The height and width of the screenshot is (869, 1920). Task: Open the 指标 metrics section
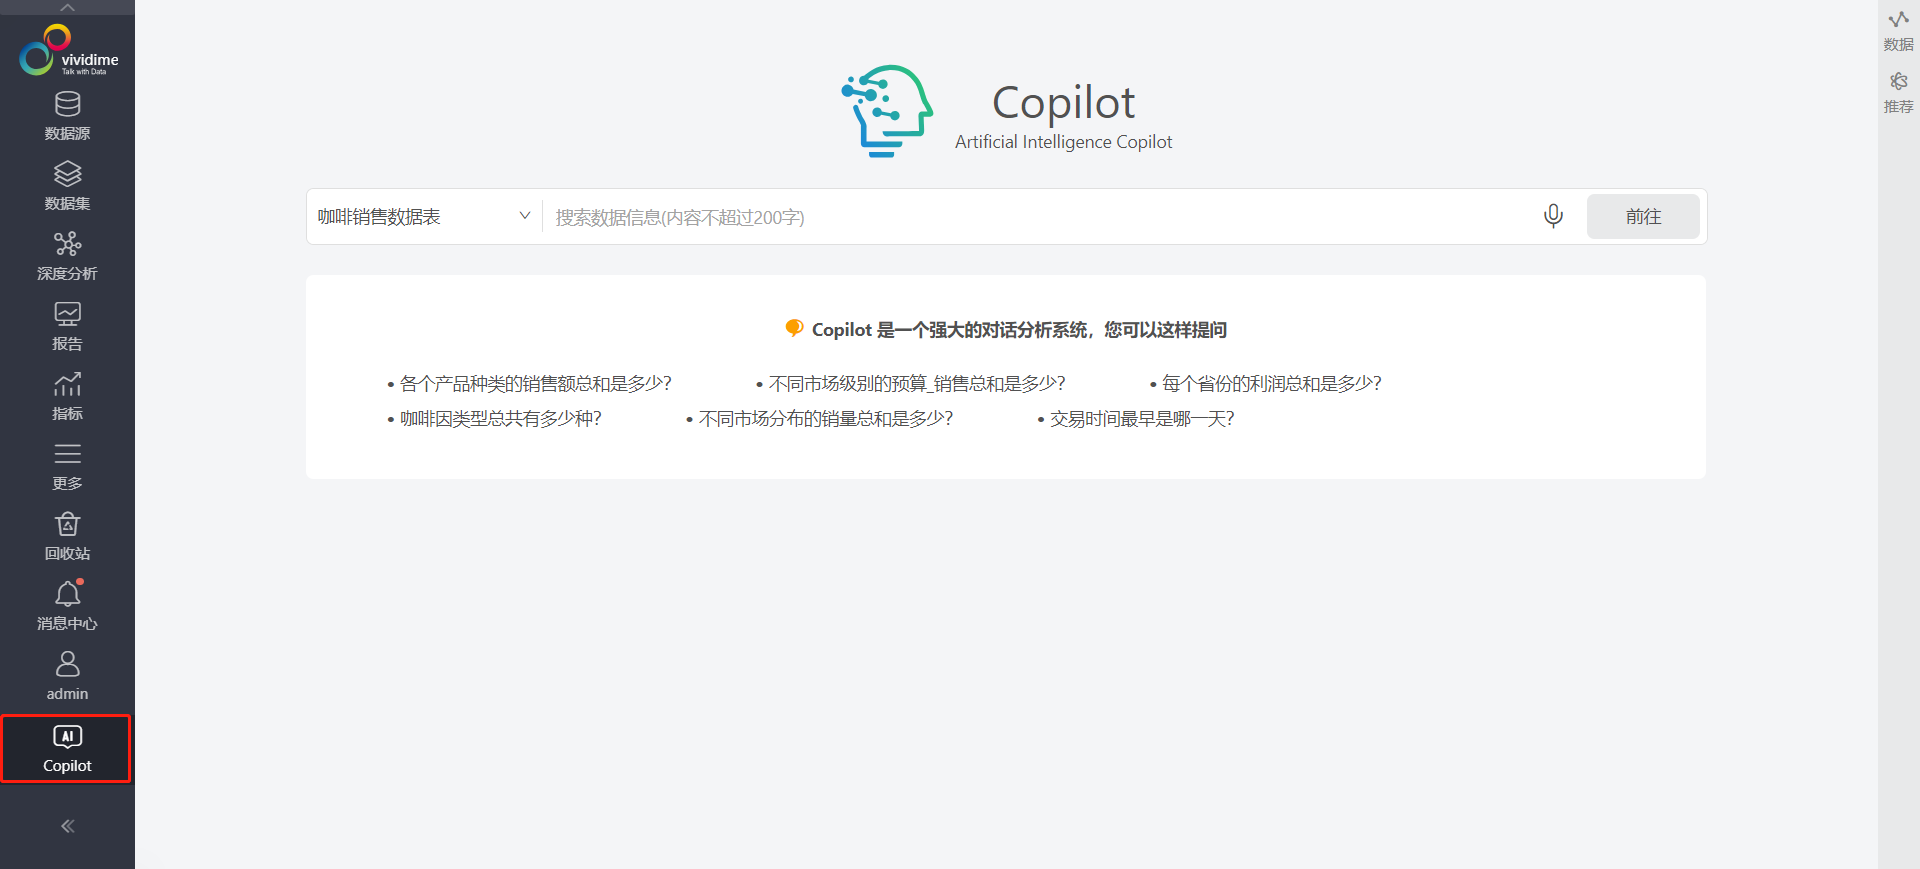67,396
